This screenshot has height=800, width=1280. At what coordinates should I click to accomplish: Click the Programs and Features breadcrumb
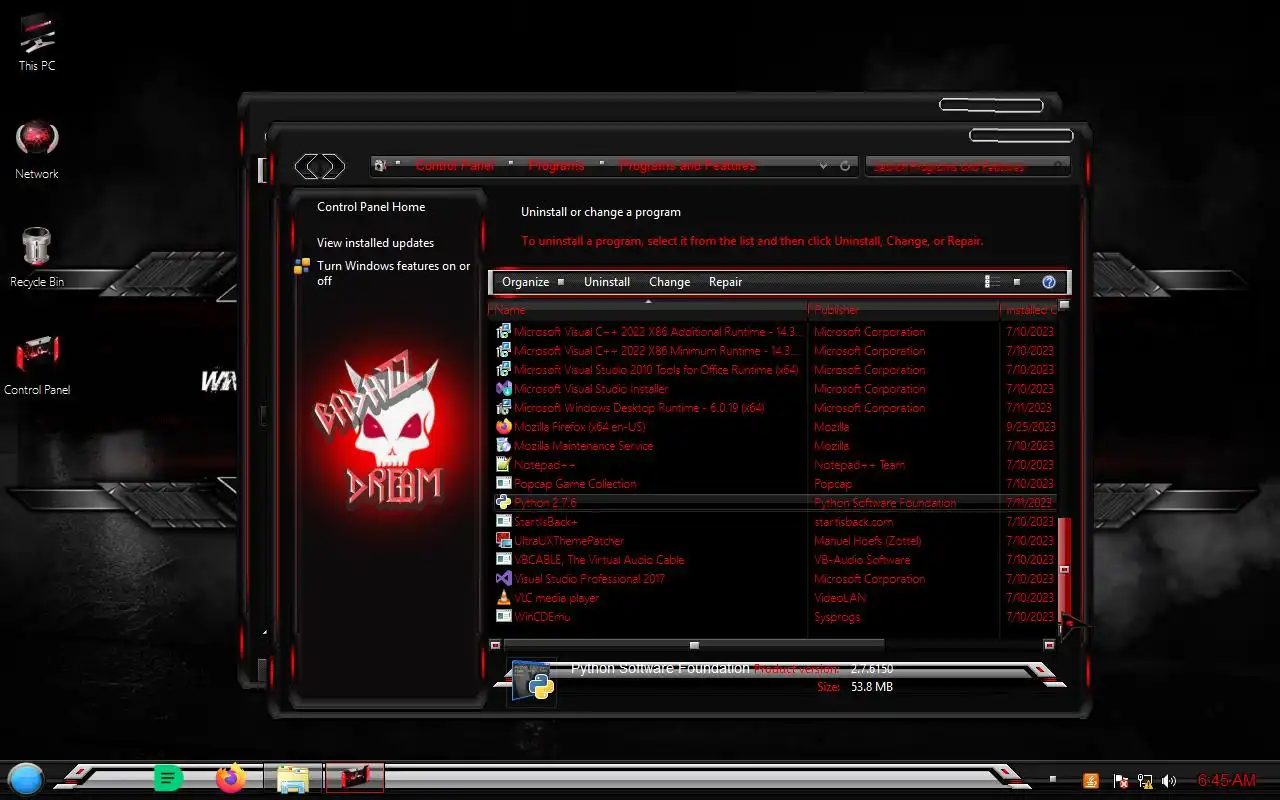[688, 166]
